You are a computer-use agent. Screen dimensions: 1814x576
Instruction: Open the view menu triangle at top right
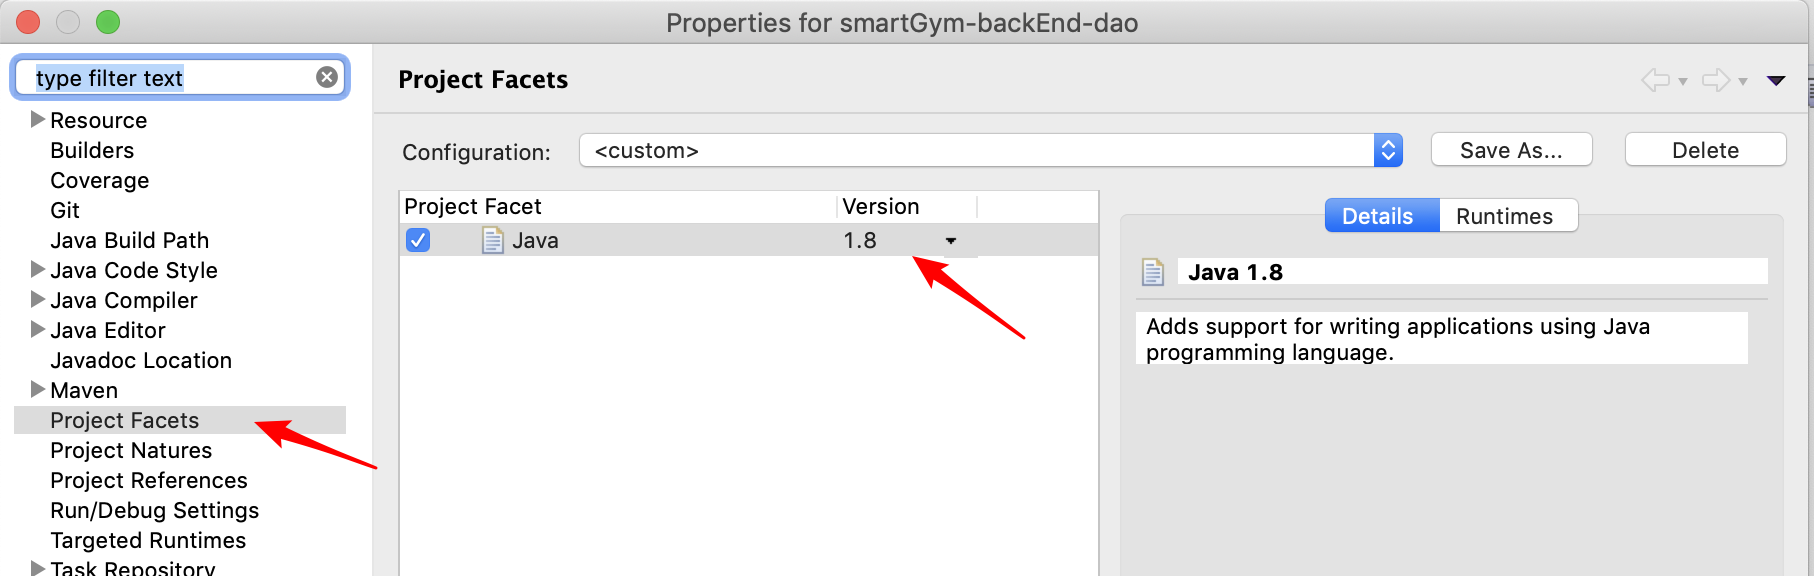(x=1778, y=80)
